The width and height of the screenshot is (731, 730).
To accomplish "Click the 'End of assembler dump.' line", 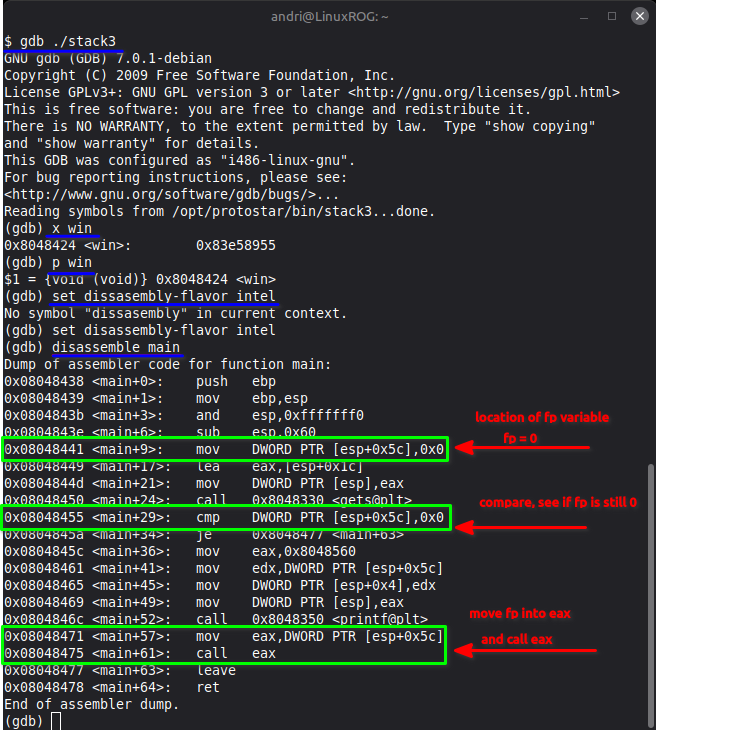I will (91, 704).
